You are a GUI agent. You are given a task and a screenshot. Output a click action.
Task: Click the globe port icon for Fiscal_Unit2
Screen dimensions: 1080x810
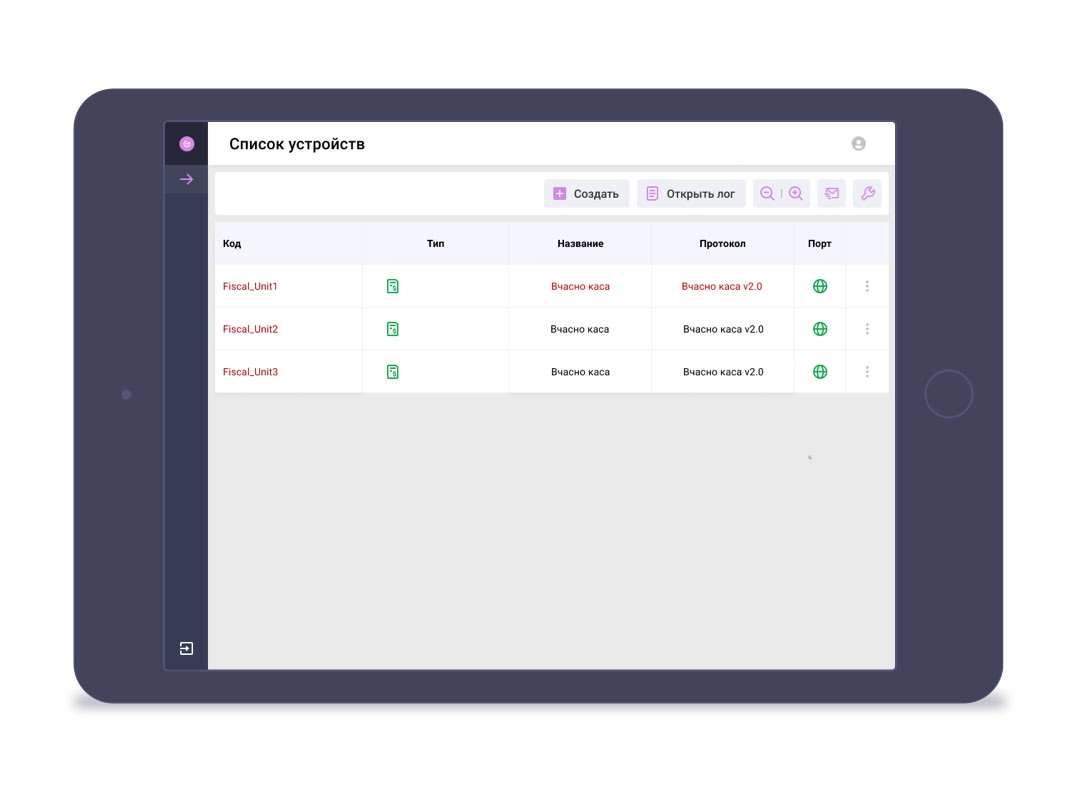(x=820, y=329)
